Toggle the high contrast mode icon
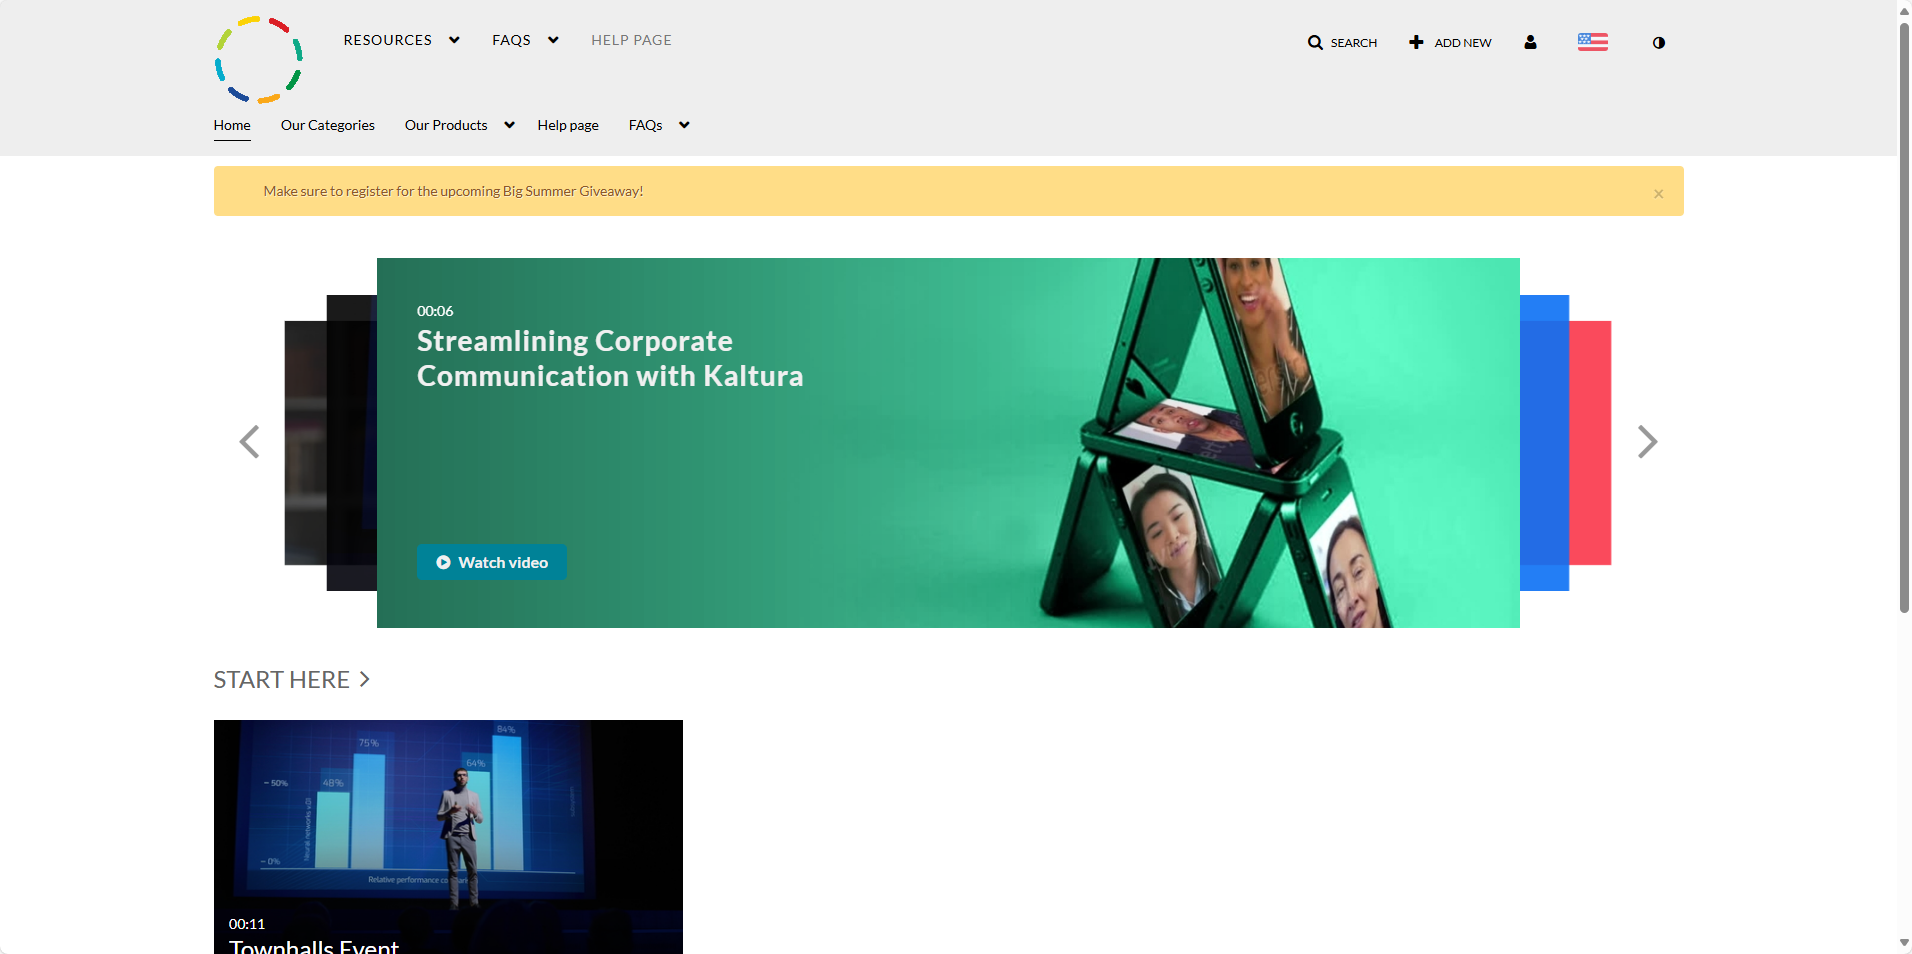This screenshot has width=1912, height=954. coord(1659,43)
